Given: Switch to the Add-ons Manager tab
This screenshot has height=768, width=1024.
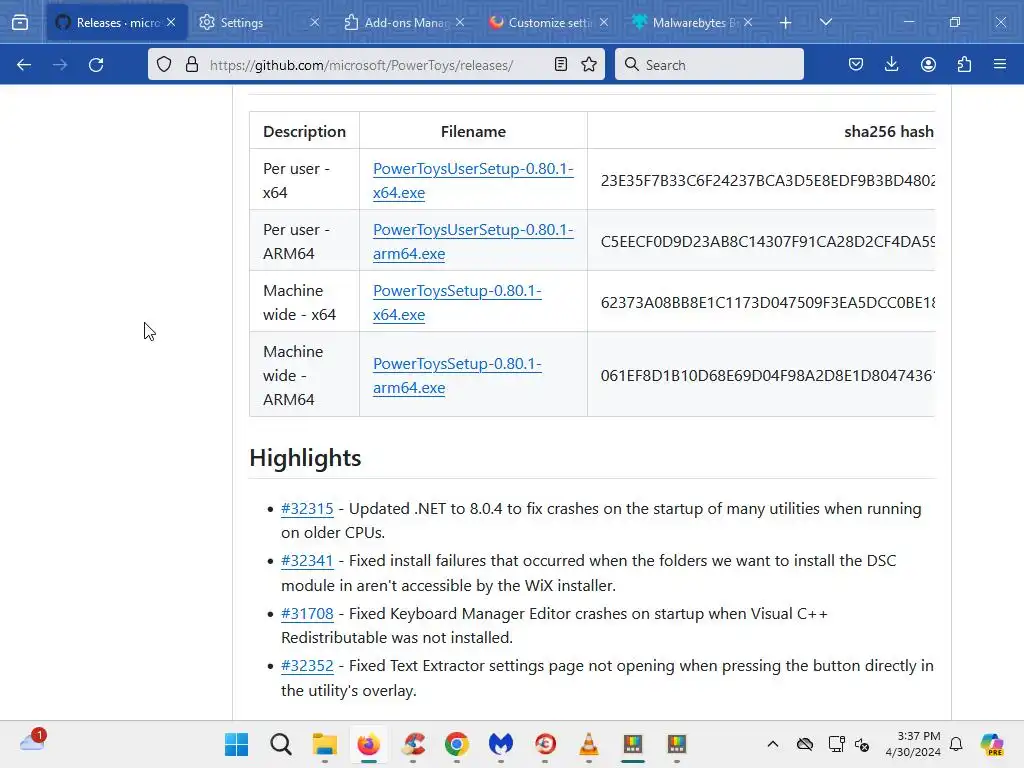Looking at the screenshot, I should coord(405,22).
